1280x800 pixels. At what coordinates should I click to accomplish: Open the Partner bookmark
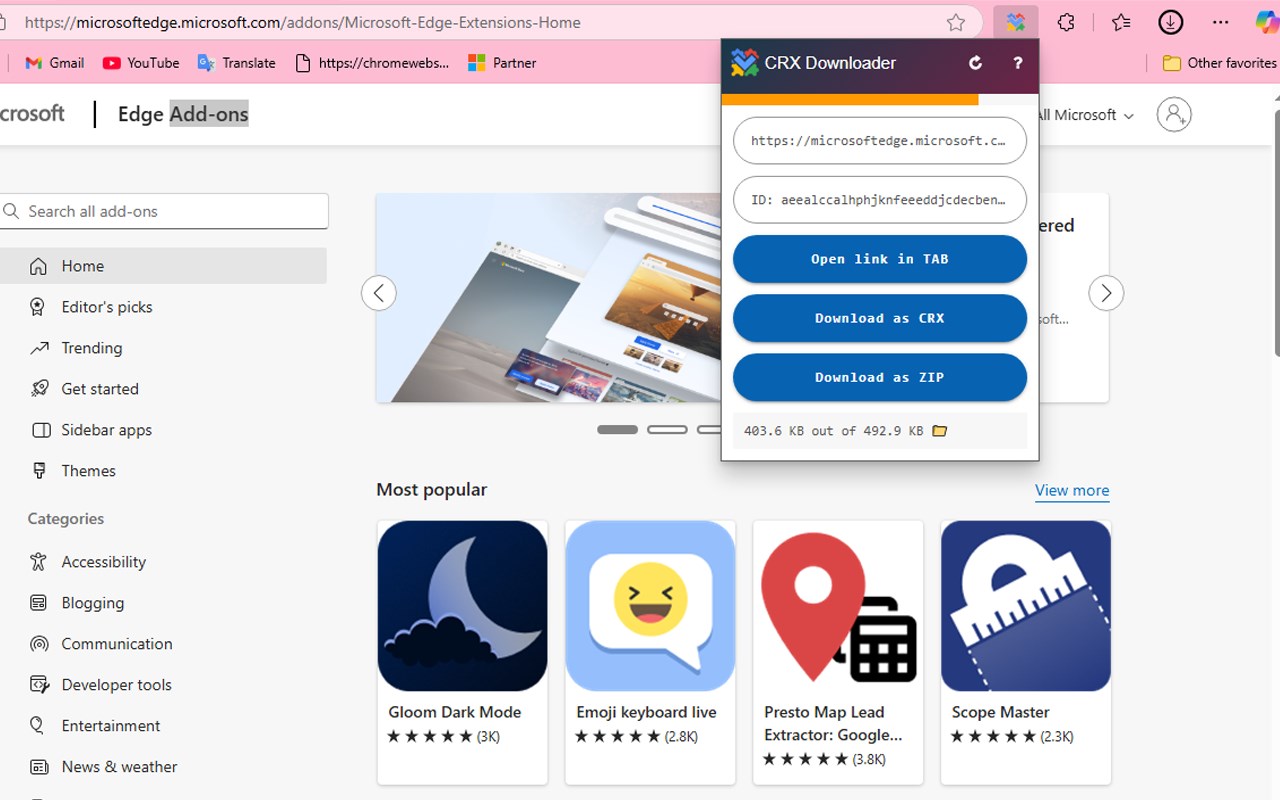(x=502, y=62)
